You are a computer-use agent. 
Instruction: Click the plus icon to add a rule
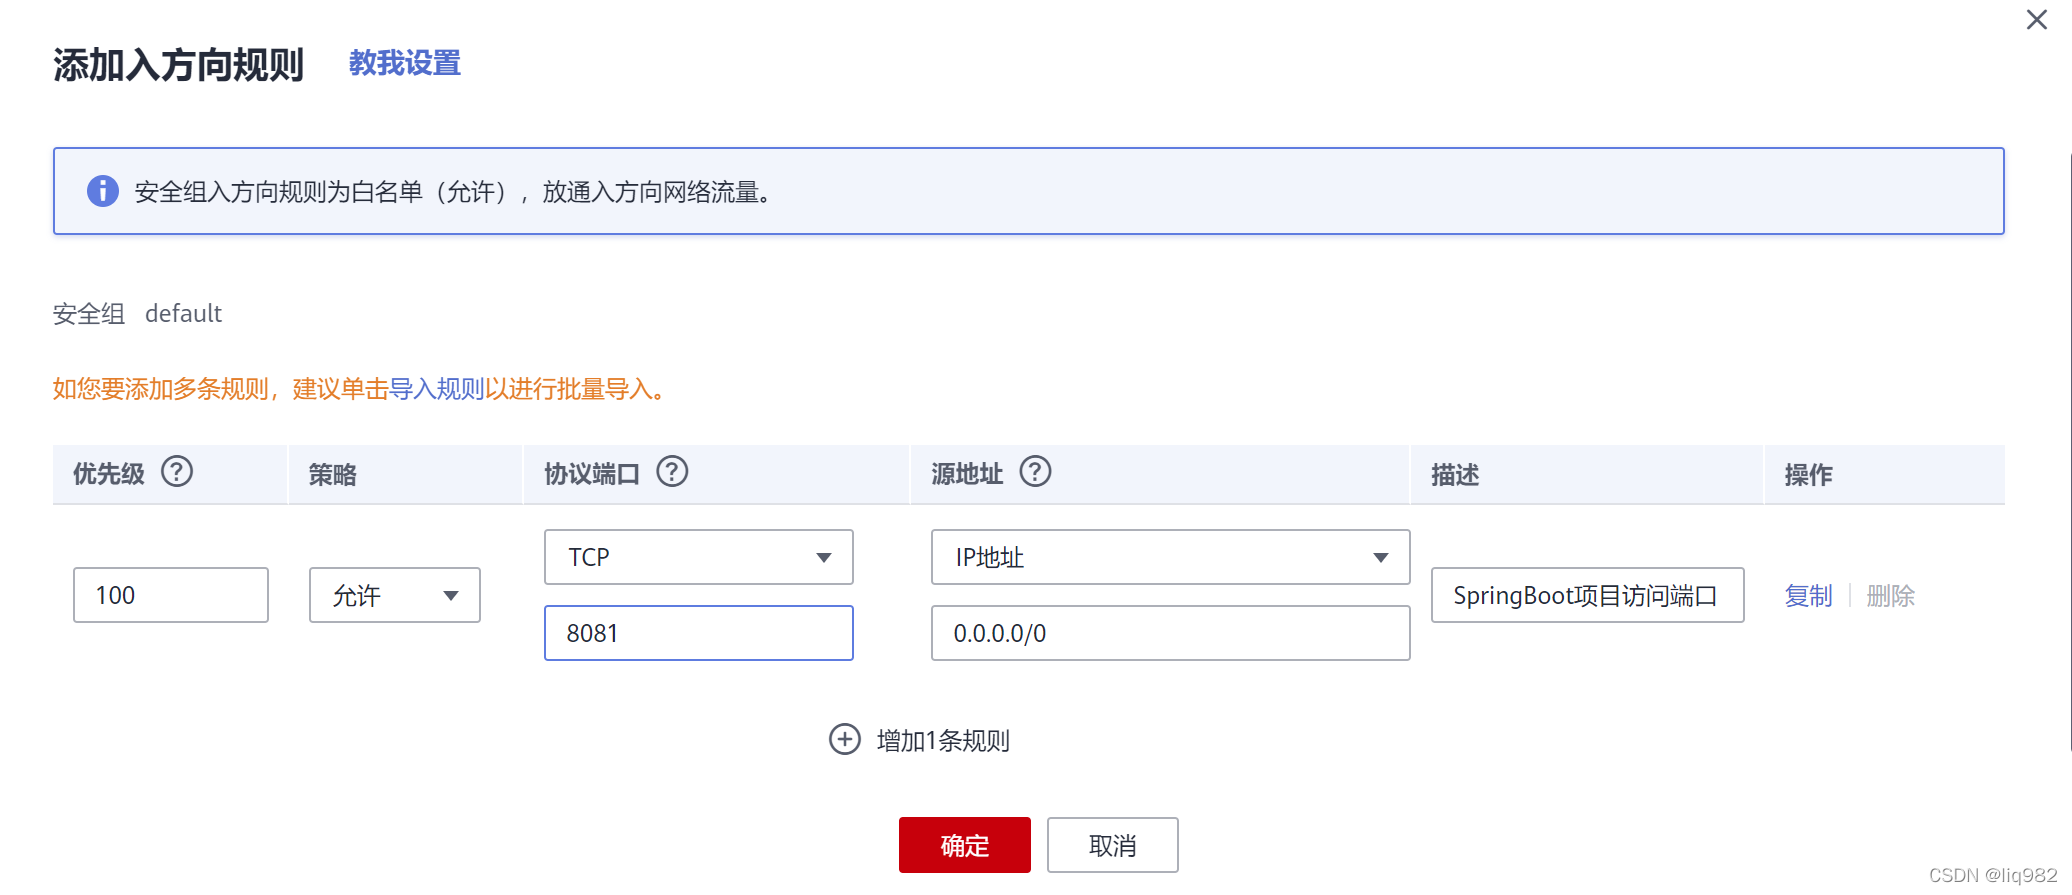(845, 739)
